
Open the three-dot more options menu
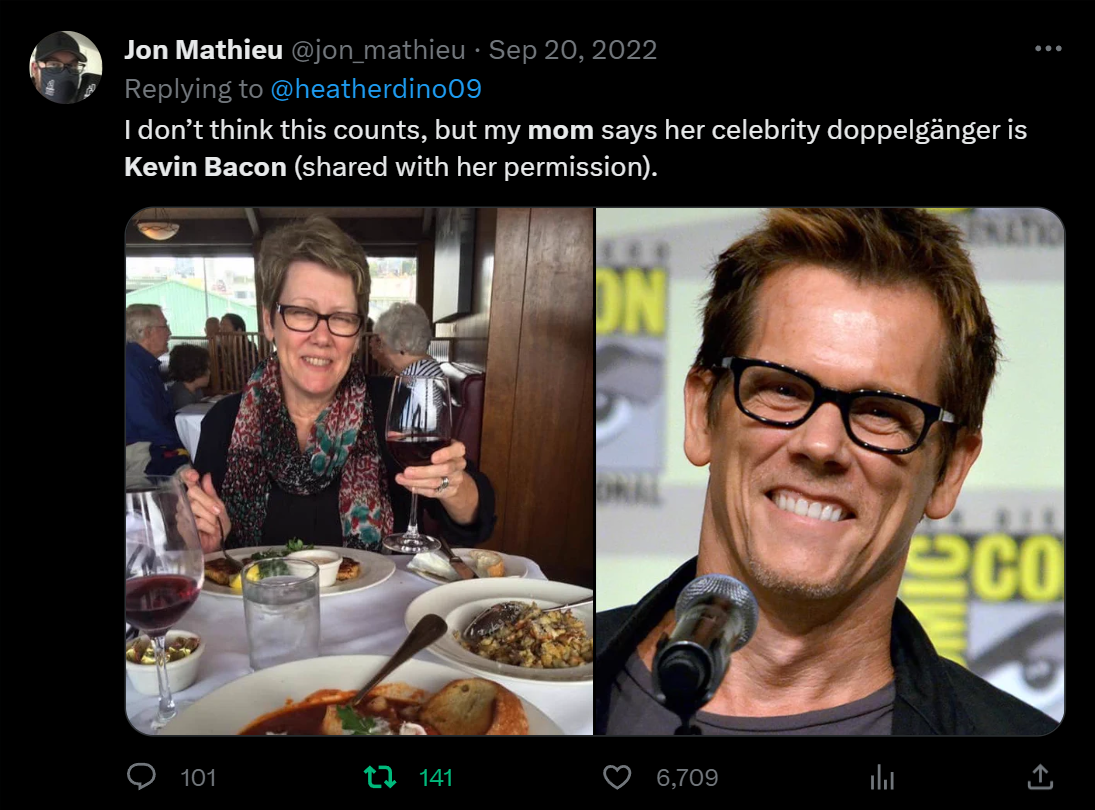[x=1048, y=48]
